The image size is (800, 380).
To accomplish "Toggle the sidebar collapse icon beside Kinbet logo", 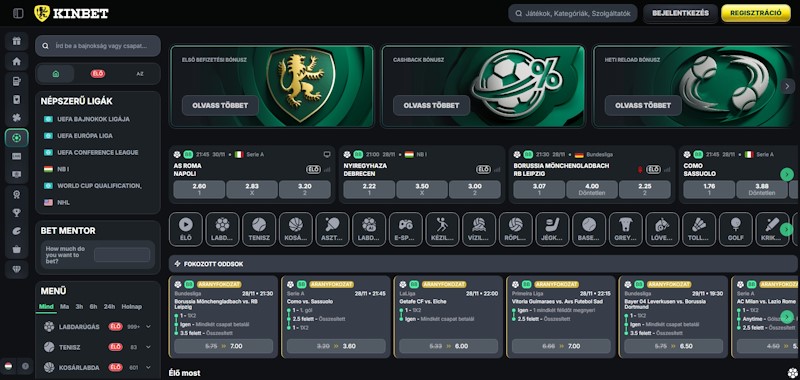I will click(x=18, y=13).
